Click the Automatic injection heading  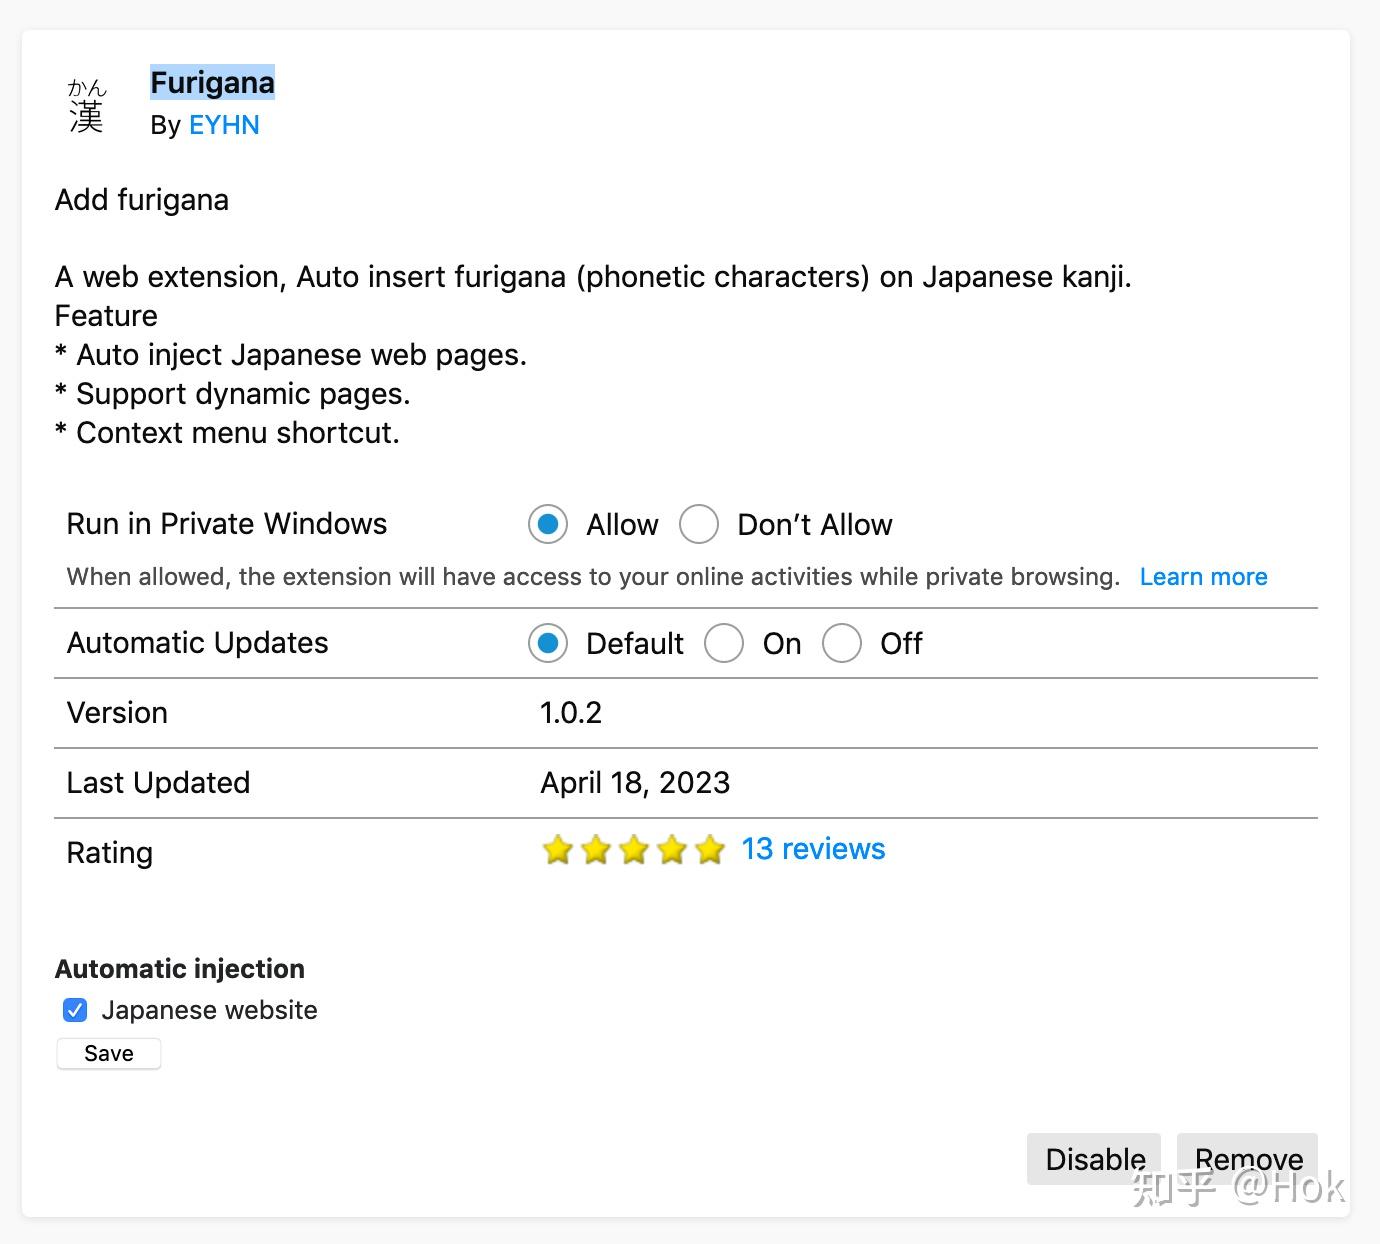180,969
